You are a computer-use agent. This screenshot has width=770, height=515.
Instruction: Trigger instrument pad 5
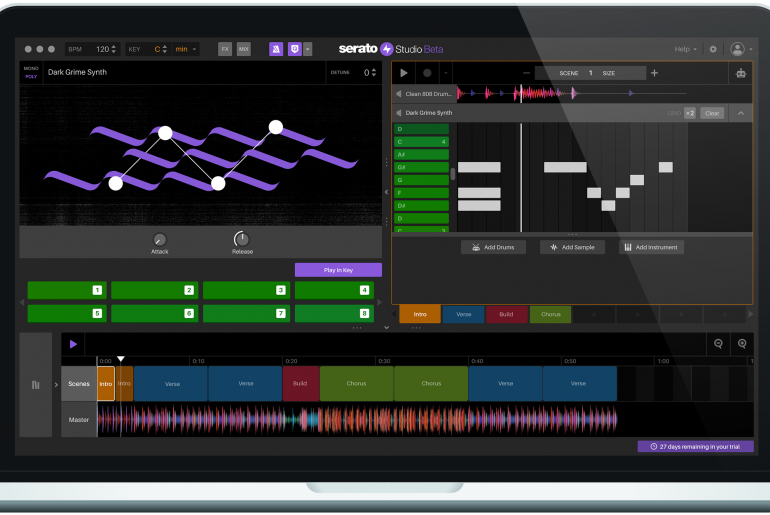click(x=67, y=313)
